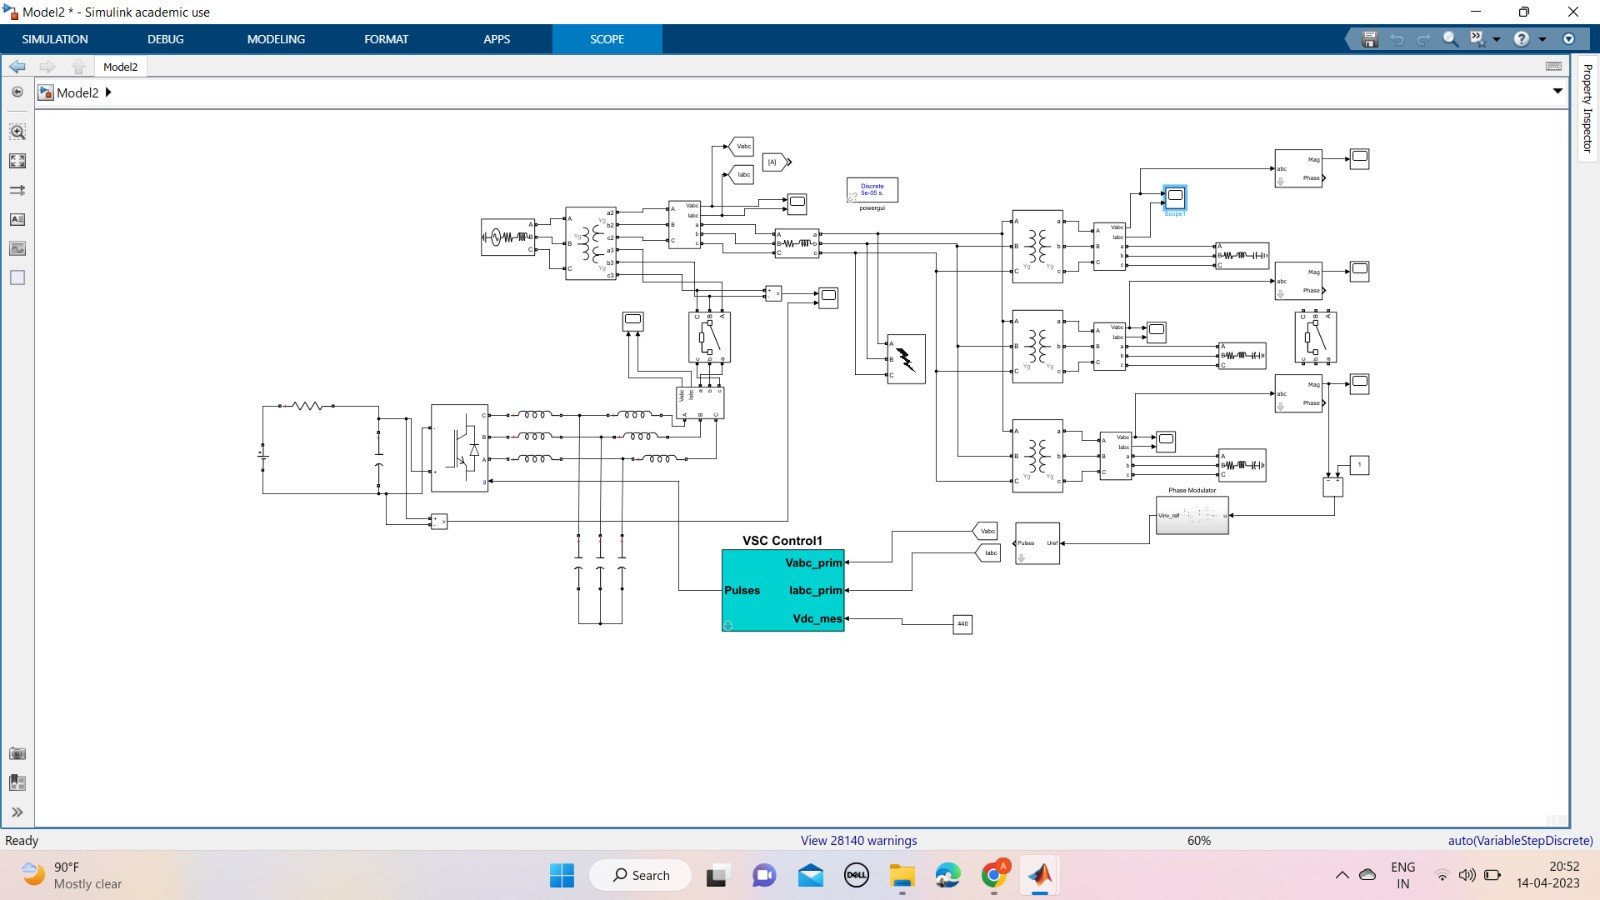Select the Phase Modulator block
Viewport: 1600px width, 900px height.
(x=1192, y=515)
